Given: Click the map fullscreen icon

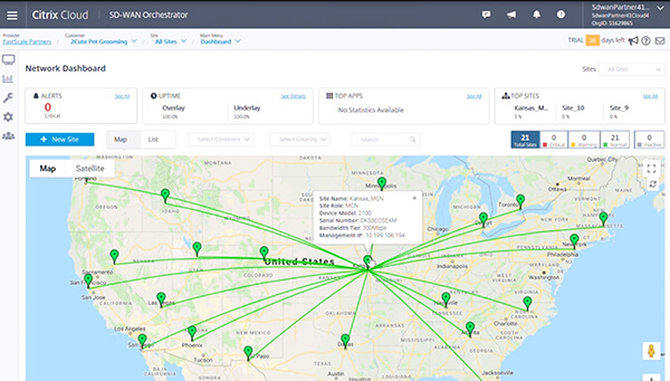Looking at the screenshot, I should tap(651, 169).
